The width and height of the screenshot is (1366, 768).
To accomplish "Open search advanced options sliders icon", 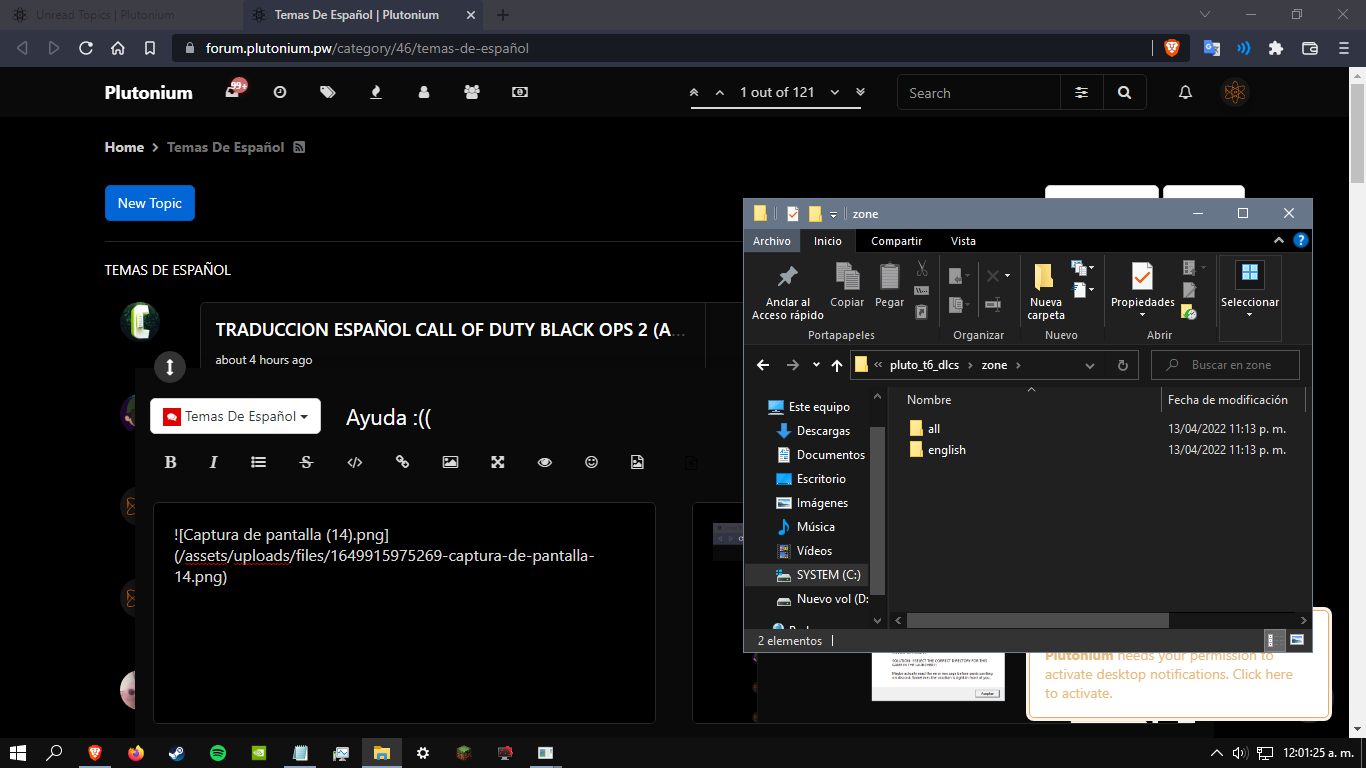I will (1082, 93).
